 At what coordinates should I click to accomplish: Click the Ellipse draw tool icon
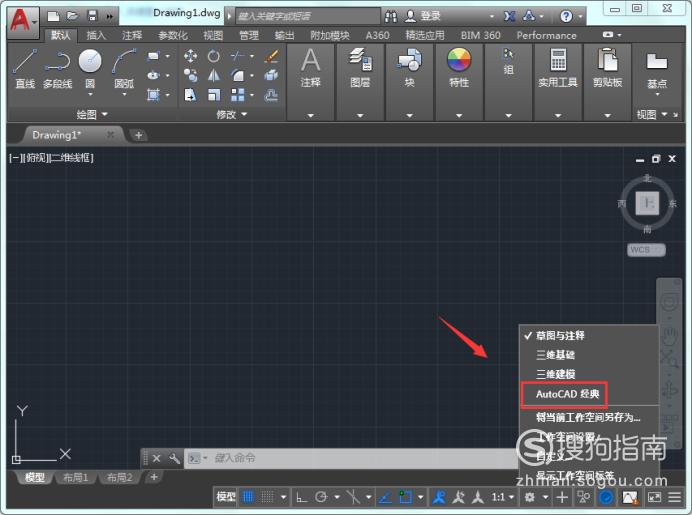153,75
